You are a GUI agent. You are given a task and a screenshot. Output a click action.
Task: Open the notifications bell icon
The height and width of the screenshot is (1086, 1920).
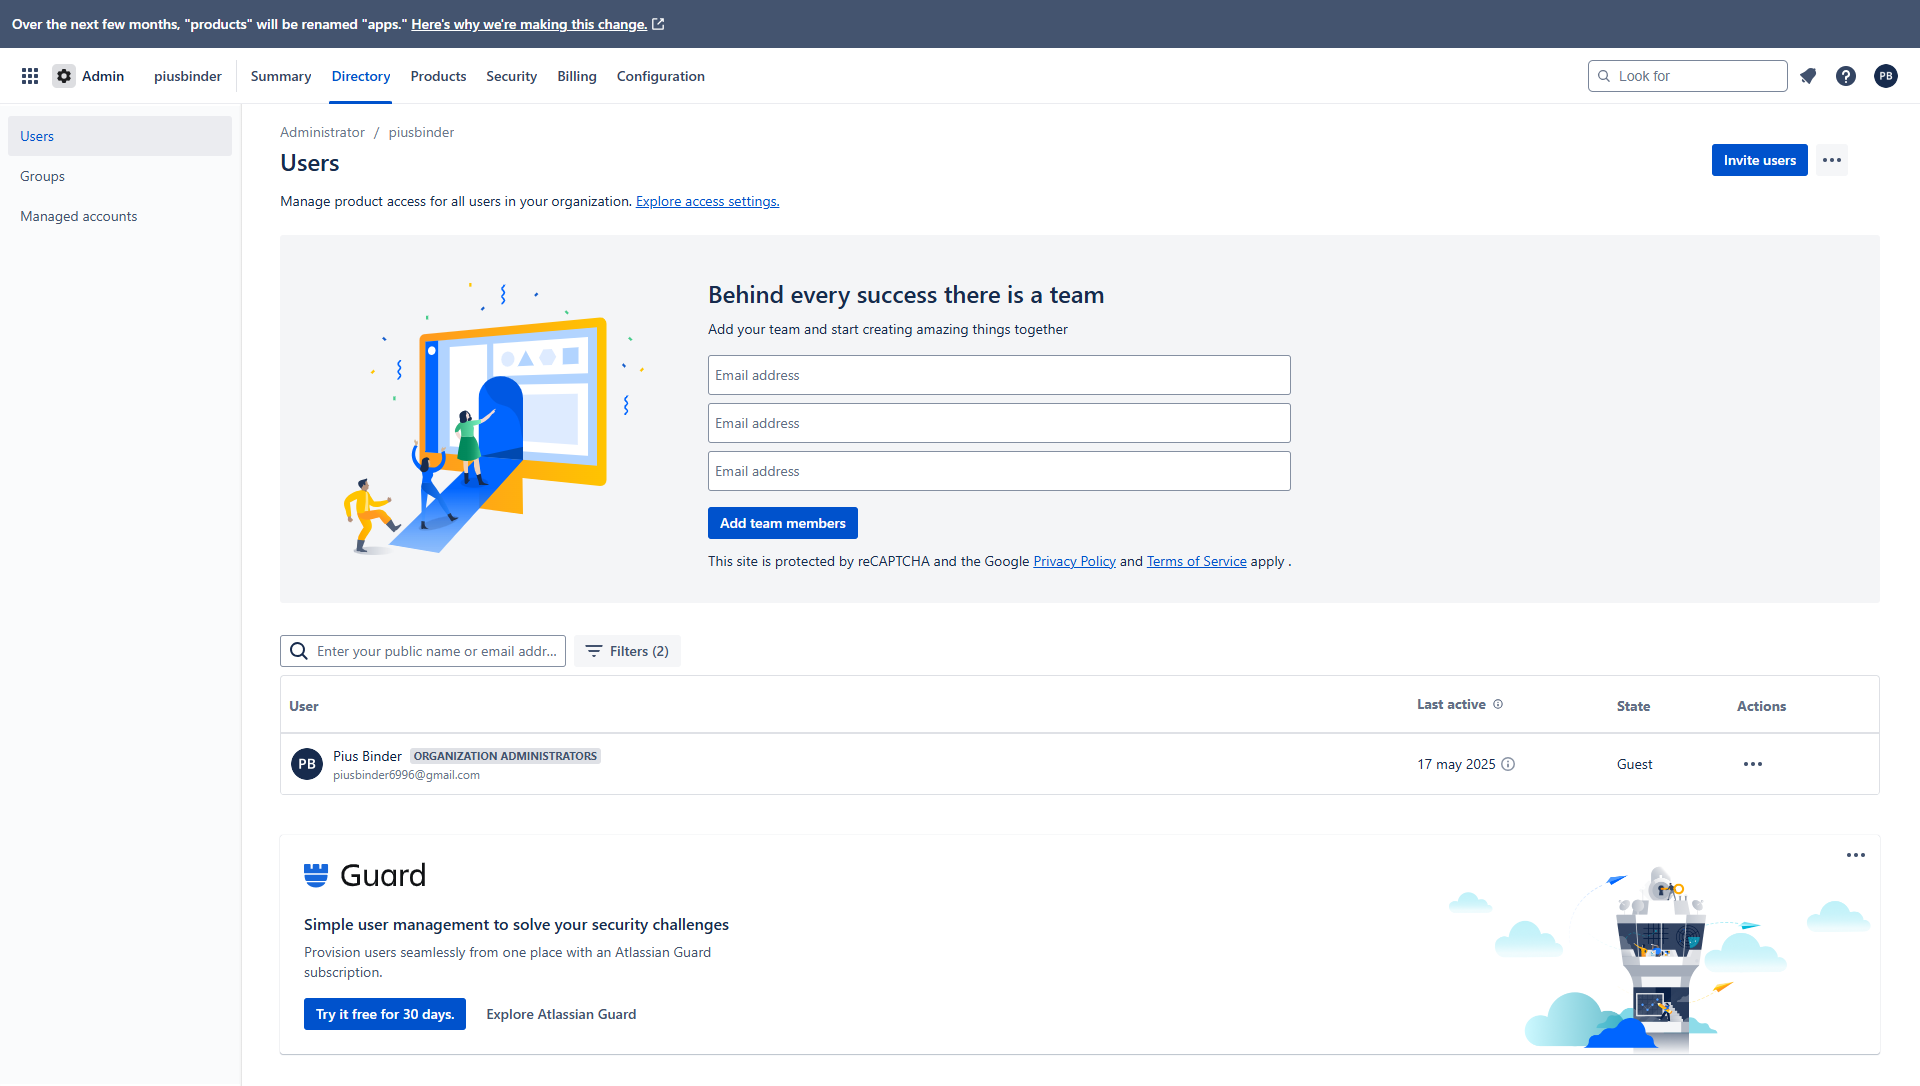coord(1808,76)
